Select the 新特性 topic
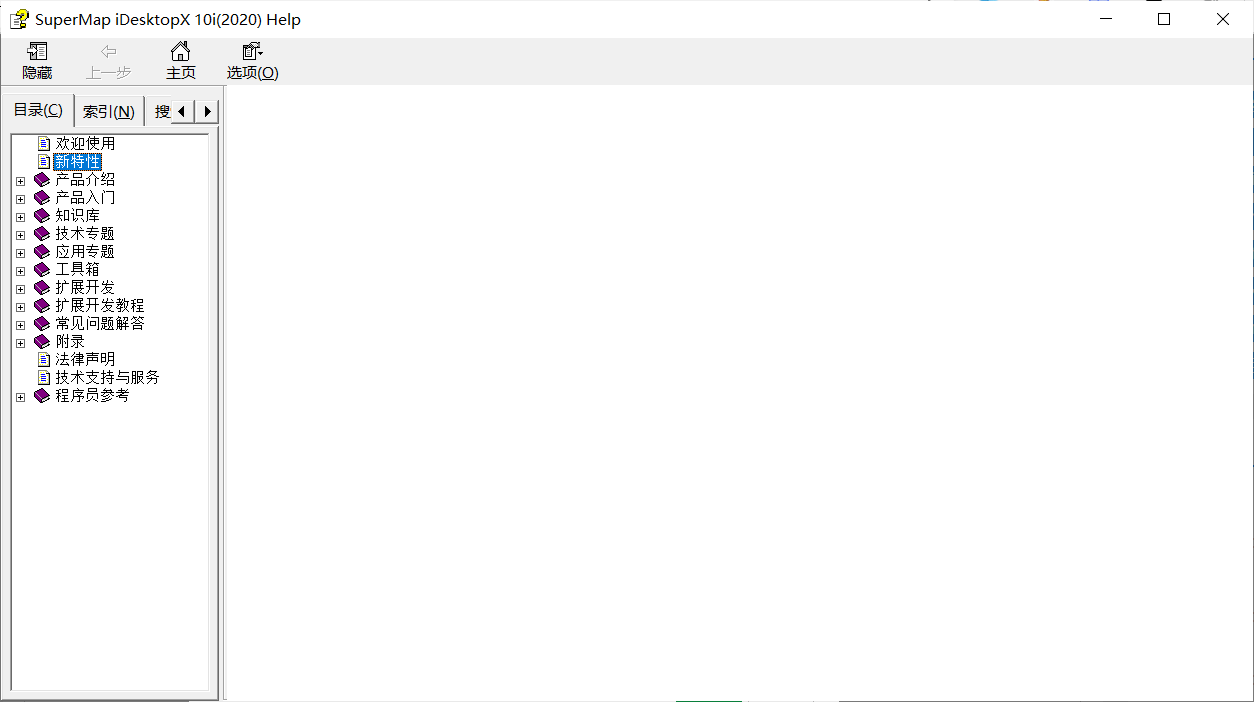Screen dimensions: 1254x702 coord(78,161)
